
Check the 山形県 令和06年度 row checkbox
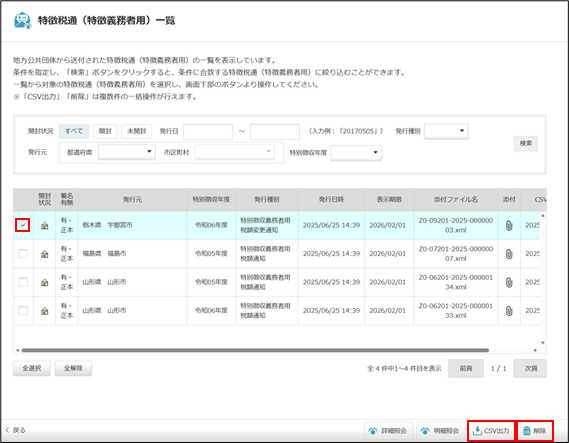(23, 311)
